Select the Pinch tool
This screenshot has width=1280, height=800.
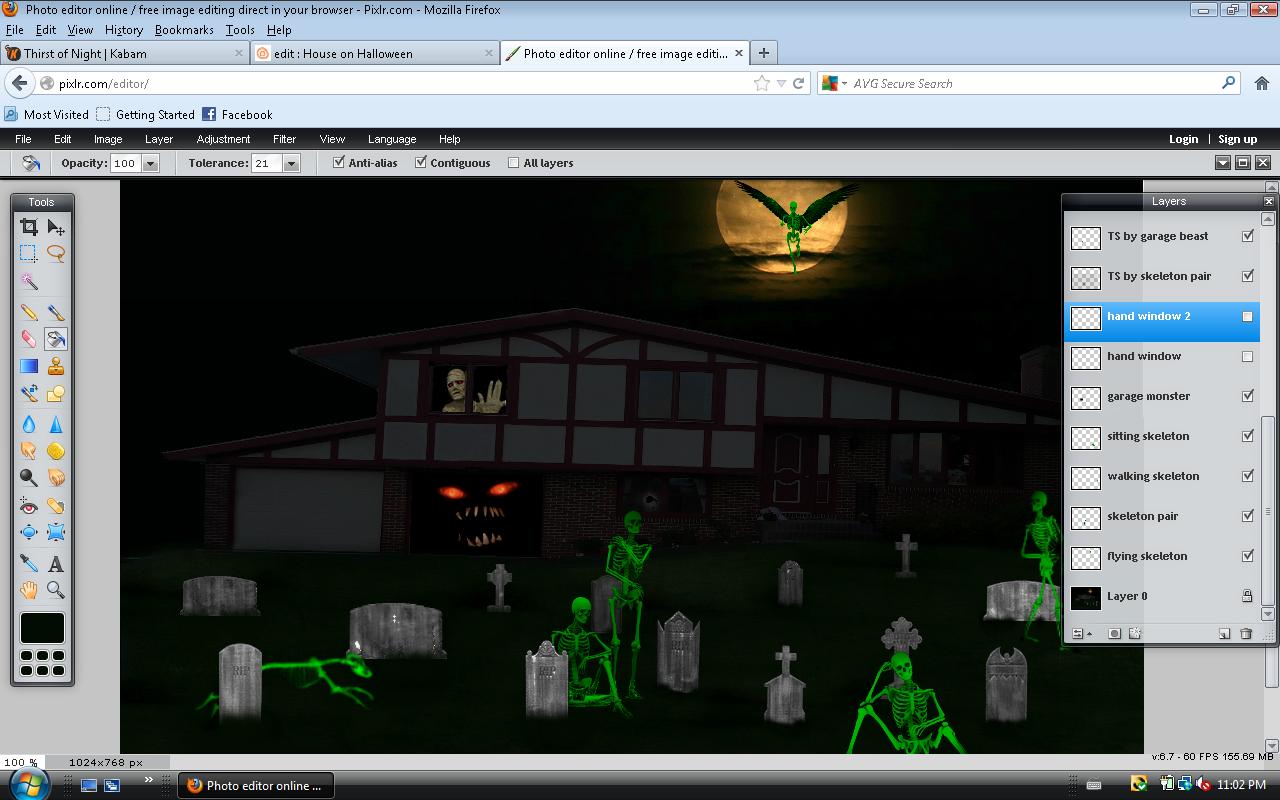tap(56, 533)
